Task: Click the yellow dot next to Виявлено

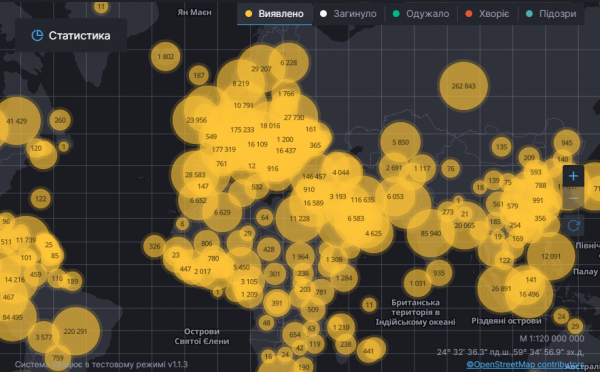Action: 248,14
